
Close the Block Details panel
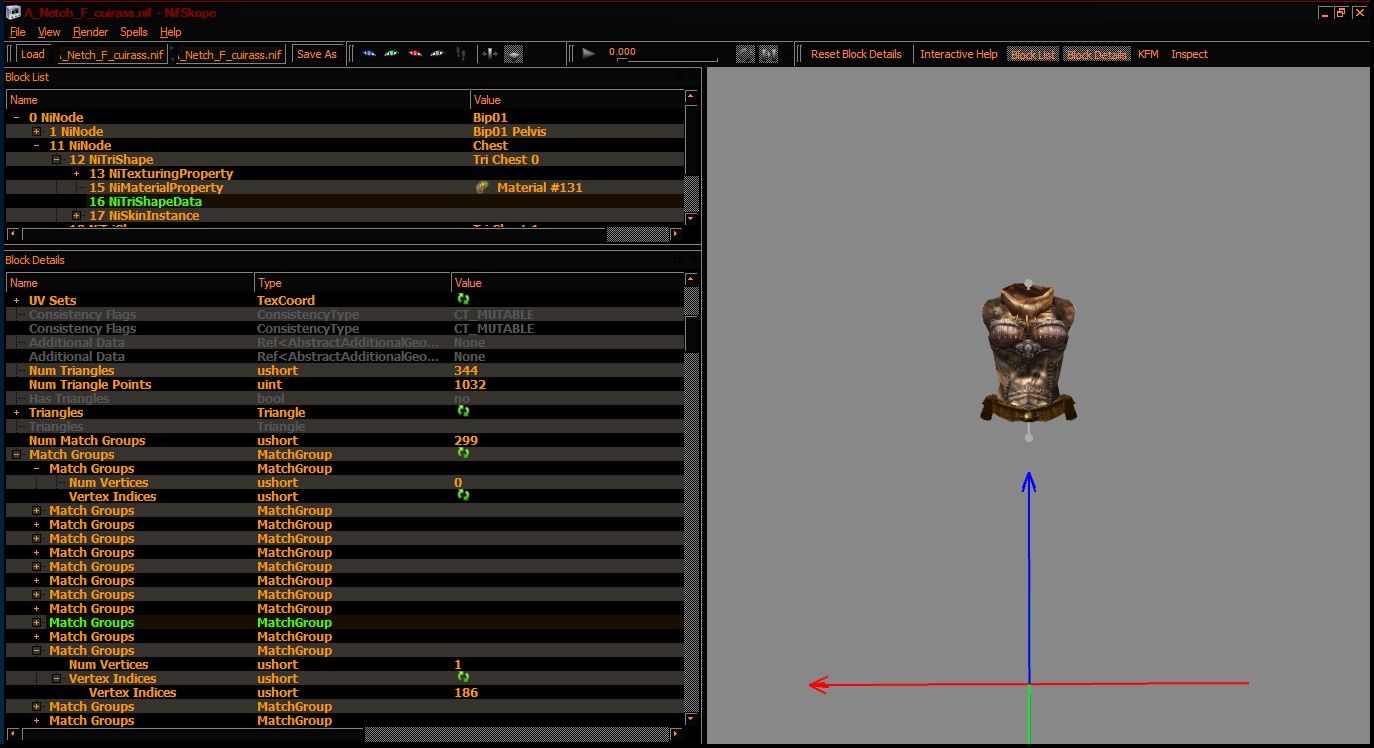pos(691,259)
